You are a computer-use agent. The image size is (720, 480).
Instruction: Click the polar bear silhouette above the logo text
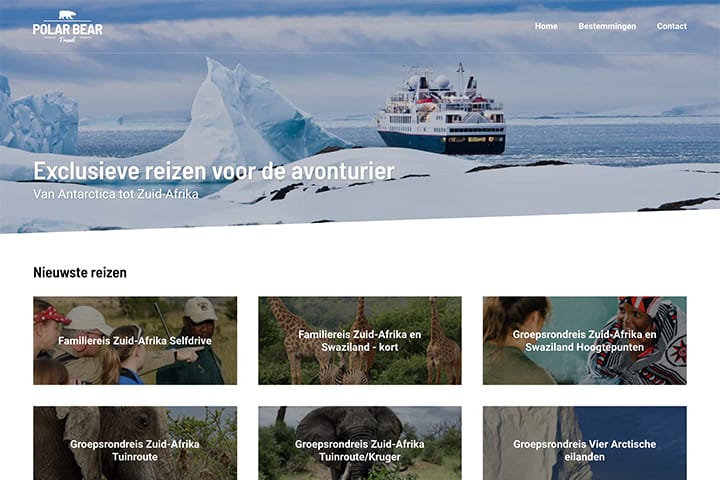[68, 15]
